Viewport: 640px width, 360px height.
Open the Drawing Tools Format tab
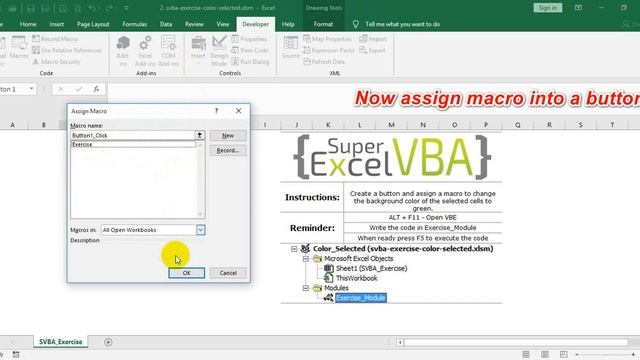point(323,24)
